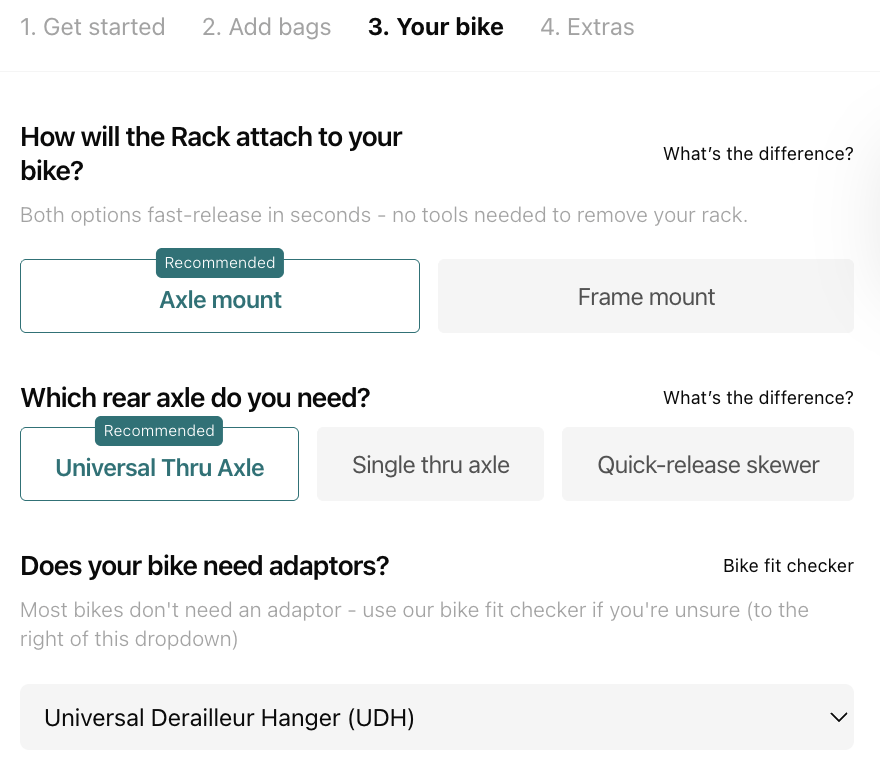The height and width of the screenshot is (770, 880).
Task: Choose the Axle mount option
Action: 220,300
